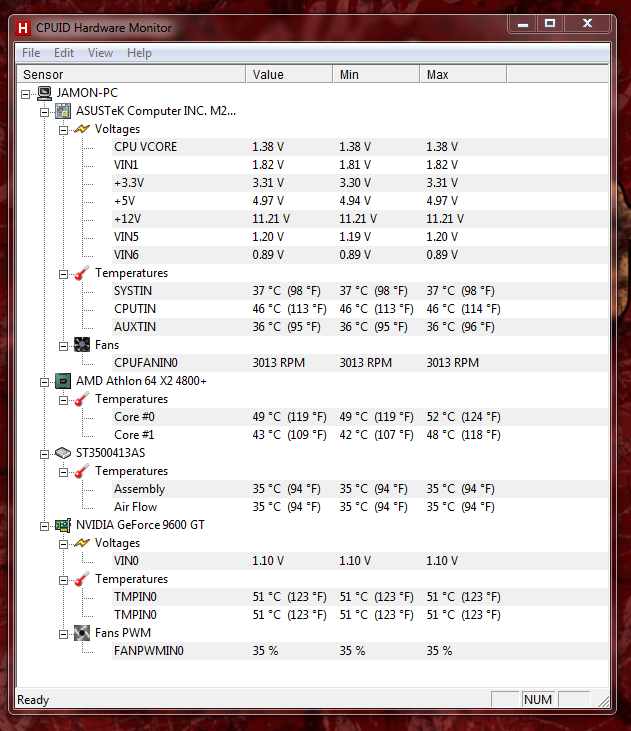Image resolution: width=631 pixels, height=731 pixels.
Task: Select the Air Flow temperature row
Action: point(360,507)
